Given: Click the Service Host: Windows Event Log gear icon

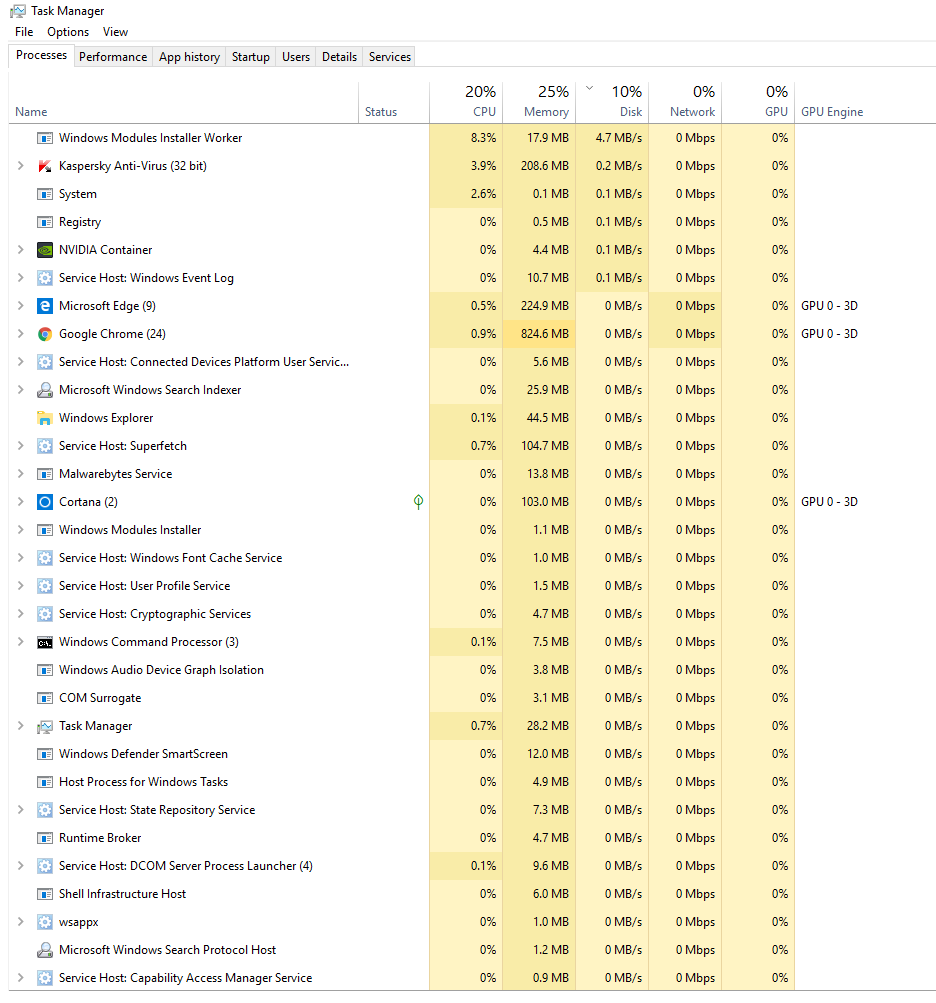Looking at the screenshot, I should [x=45, y=278].
